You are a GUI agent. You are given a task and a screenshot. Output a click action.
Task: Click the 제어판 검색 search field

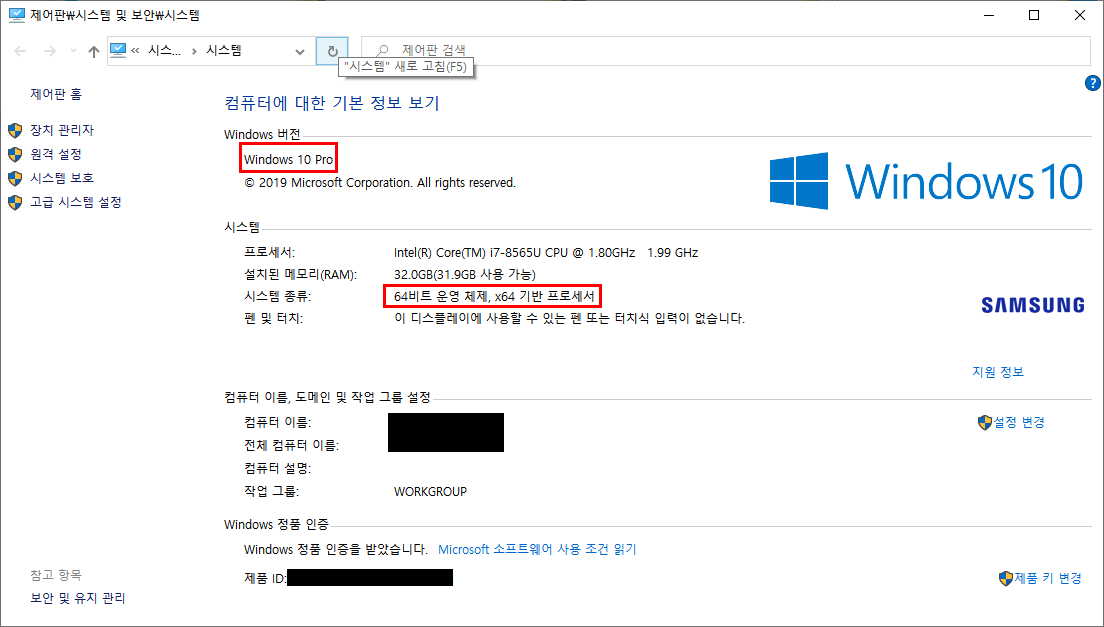pos(726,51)
